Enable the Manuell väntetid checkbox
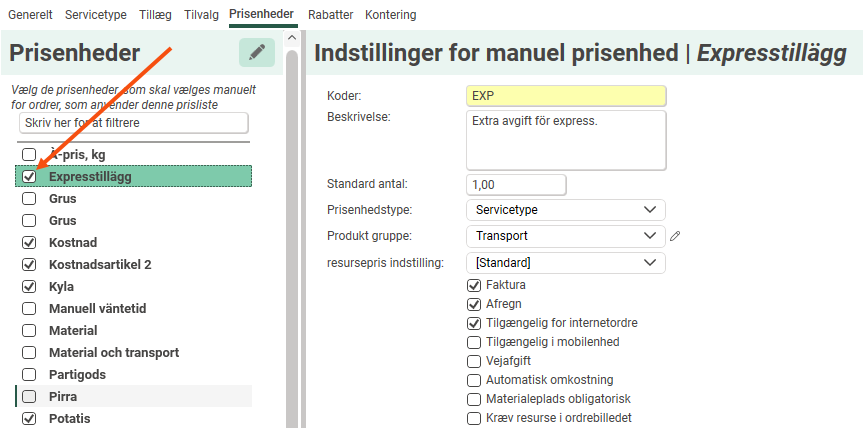The width and height of the screenshot is (863, 428). click(29, 309)
